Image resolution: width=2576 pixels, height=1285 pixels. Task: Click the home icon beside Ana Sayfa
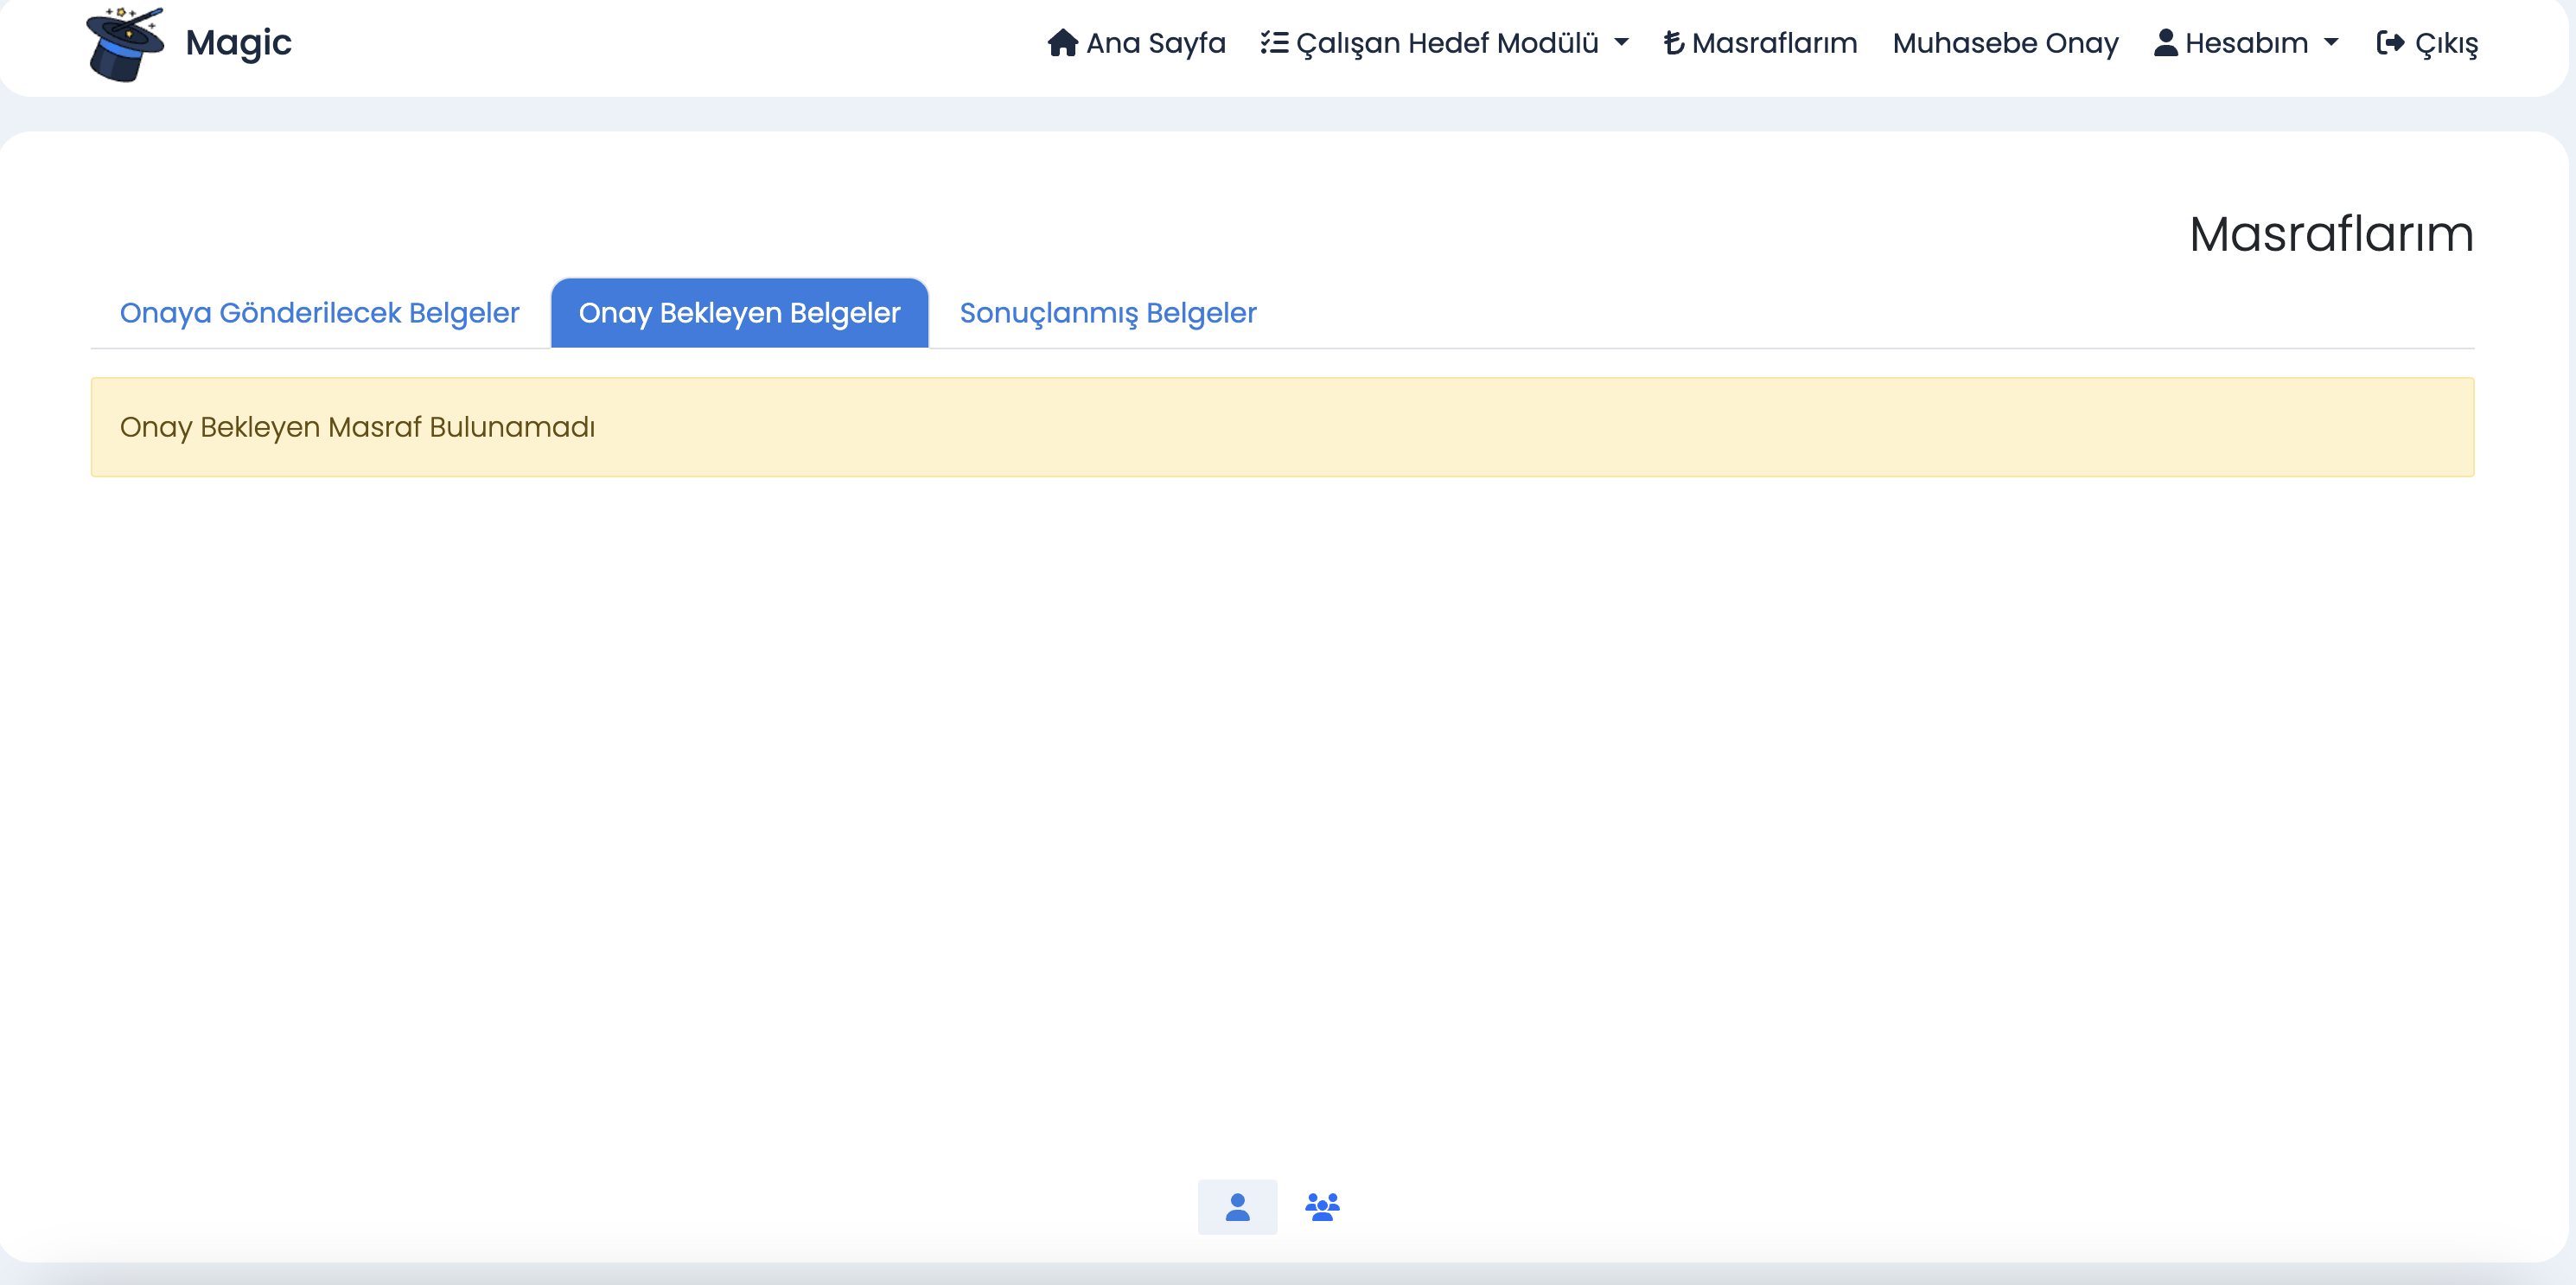[x=1062, y=43]
